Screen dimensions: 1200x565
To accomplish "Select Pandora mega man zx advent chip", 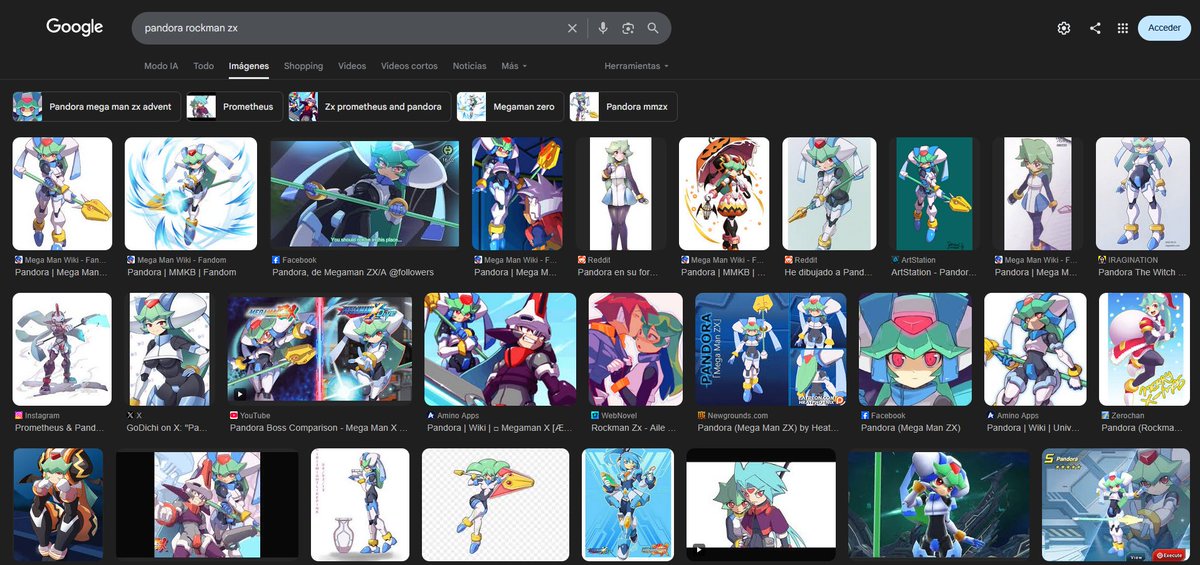I will 97,106.
